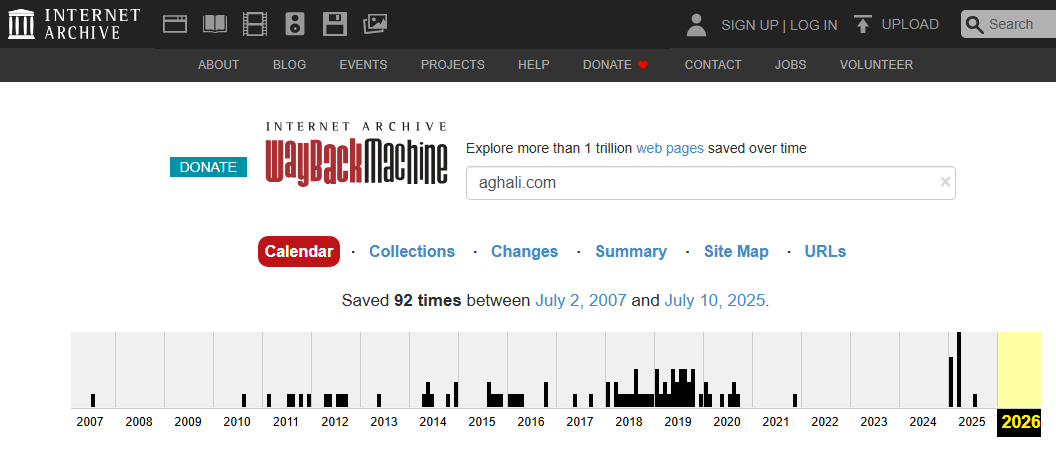Select the Calendar tab

coord(299,251)
